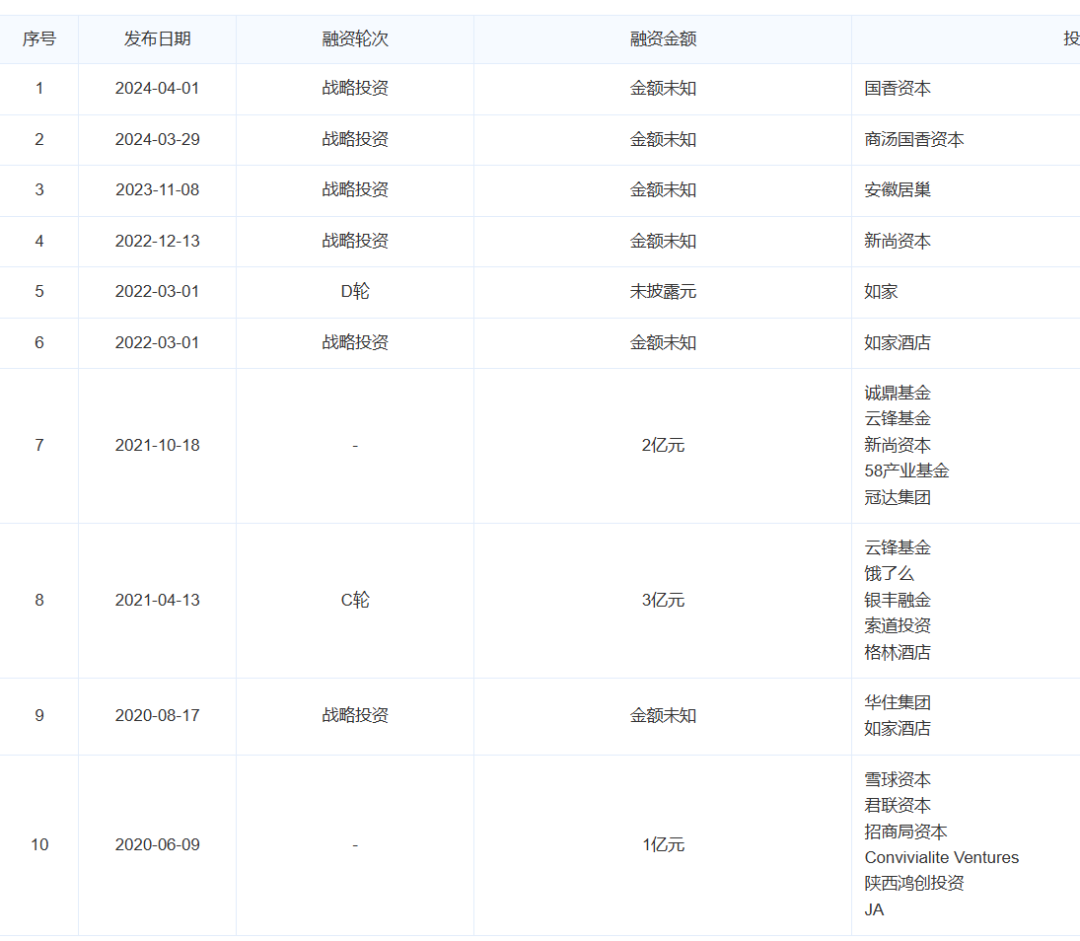Open investor link 诚鼎基金
Screen dimensions: 1080x941
pyautogui.click(x=897, y=393)
